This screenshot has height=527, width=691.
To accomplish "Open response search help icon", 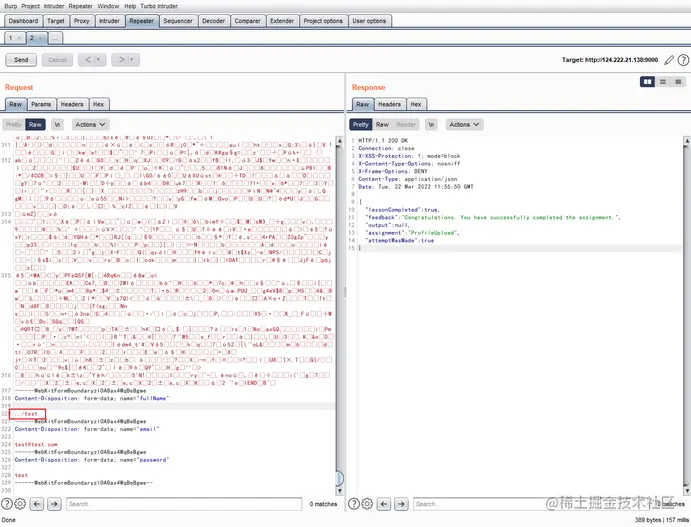I will click(x=354, y=504).
